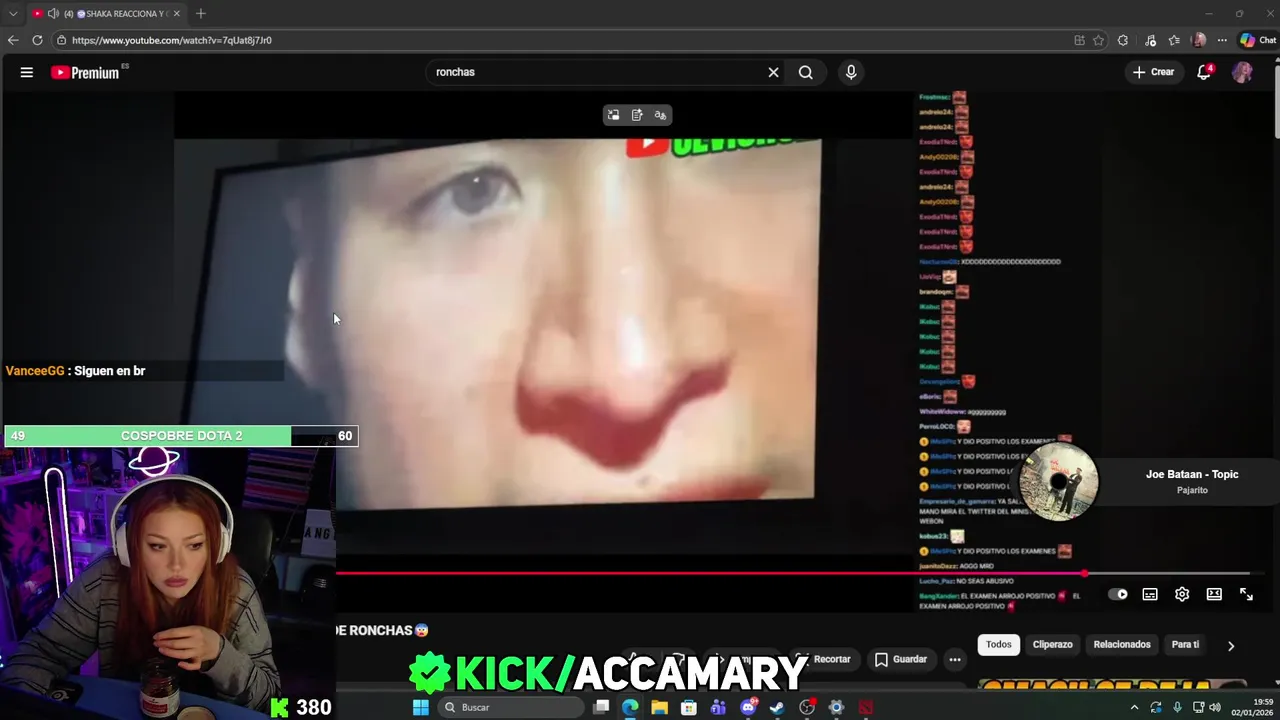The image size is (1280, 720).
Task: Open a new browser tab
Action: point(201,14)
